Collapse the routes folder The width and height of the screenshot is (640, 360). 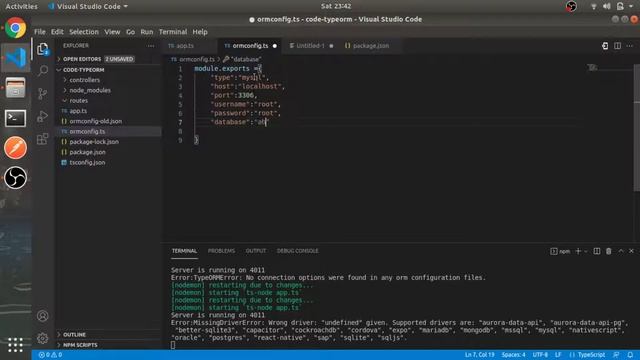click(78, 100)
